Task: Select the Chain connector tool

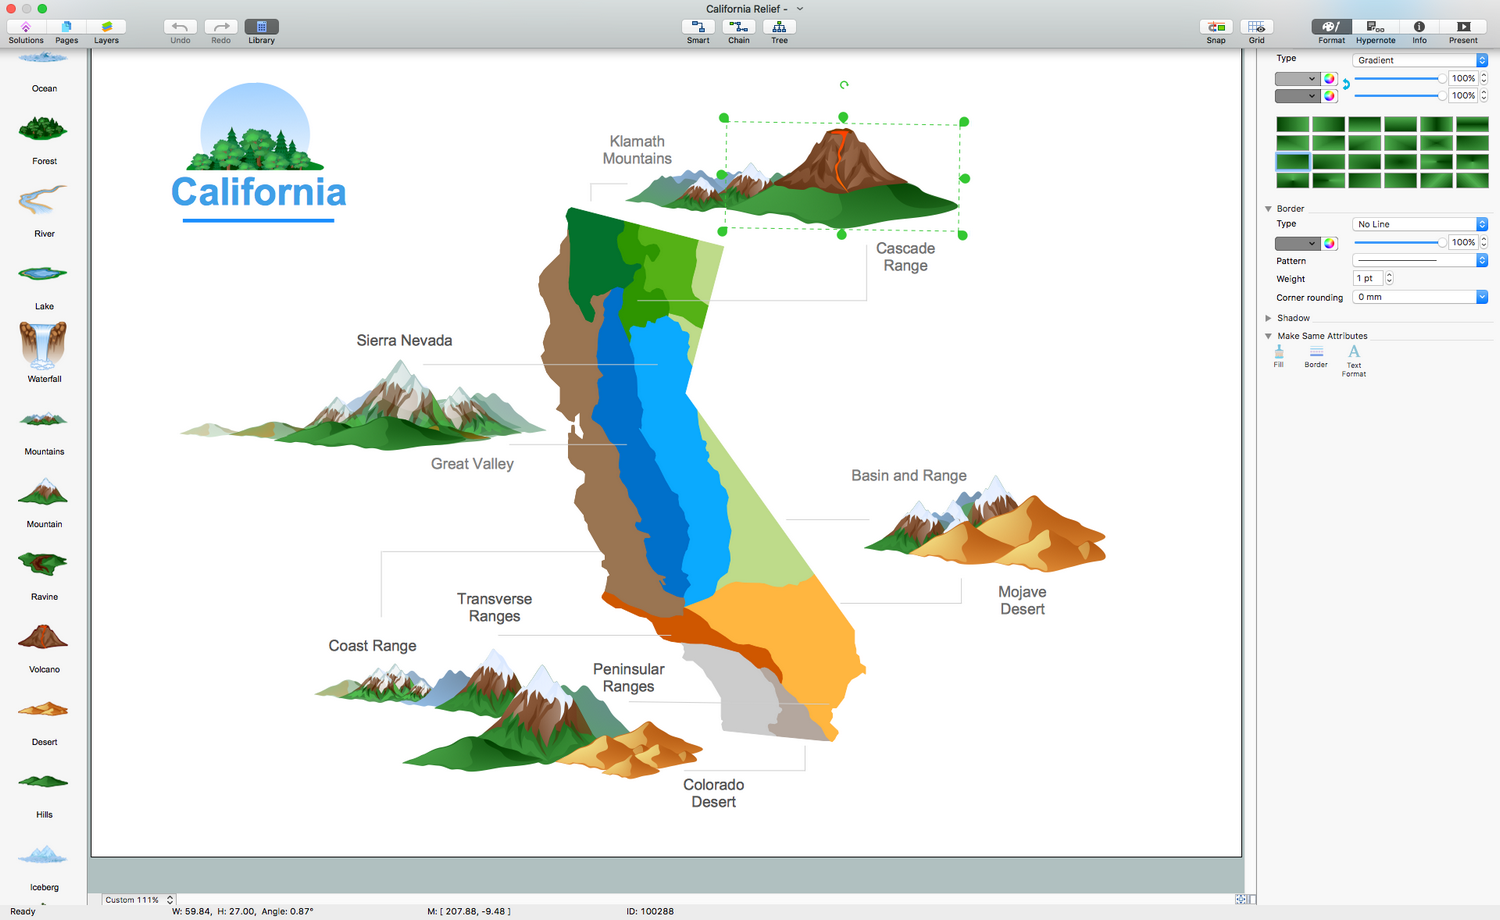Action: coord(739,32)
